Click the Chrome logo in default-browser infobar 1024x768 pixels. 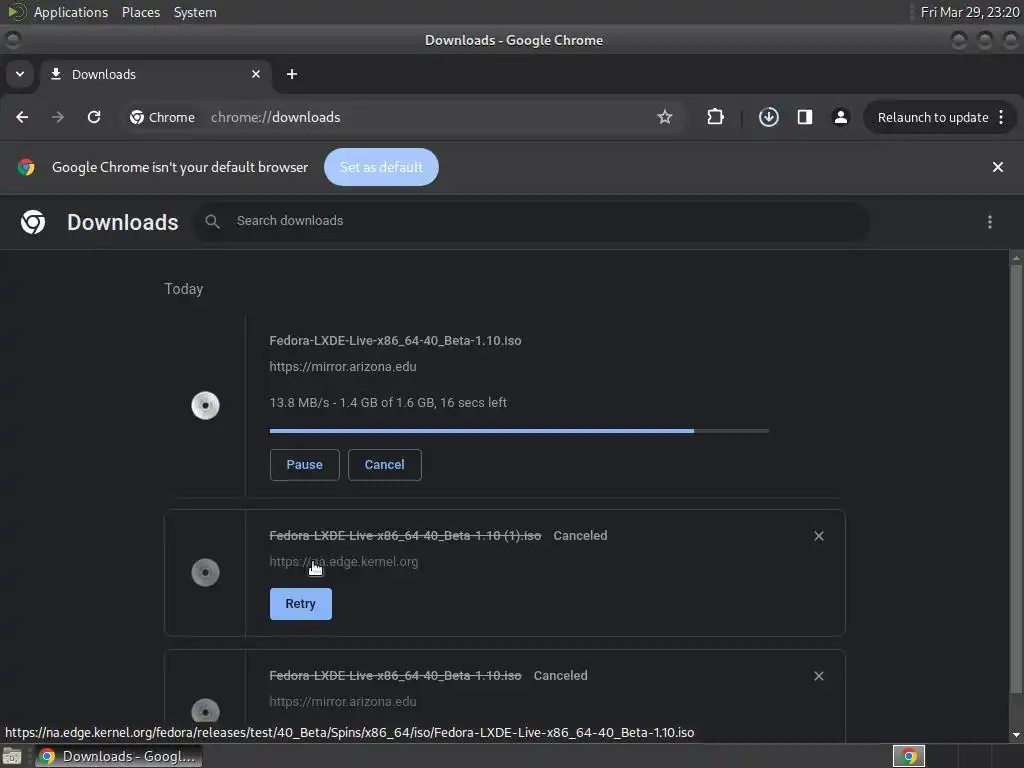pyautogui.click(x=26, y=167)
